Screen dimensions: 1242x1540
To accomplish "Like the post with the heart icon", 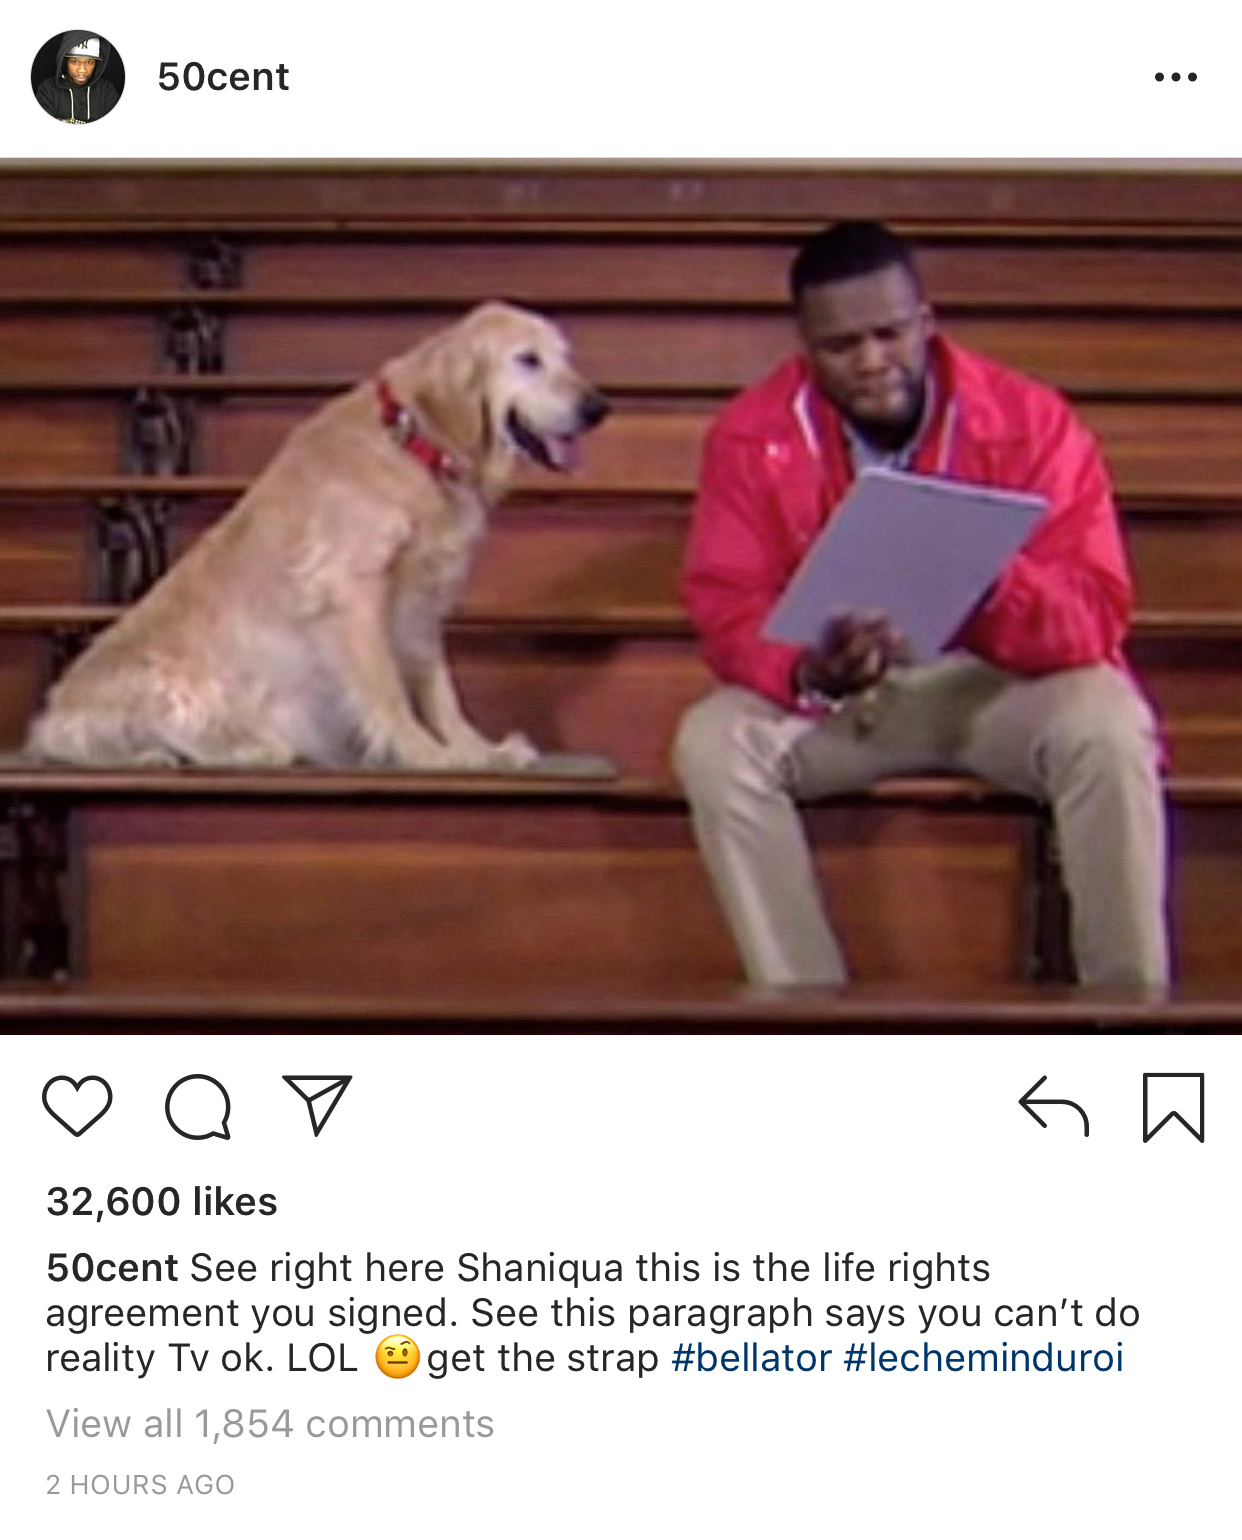I will (77, 1106).
